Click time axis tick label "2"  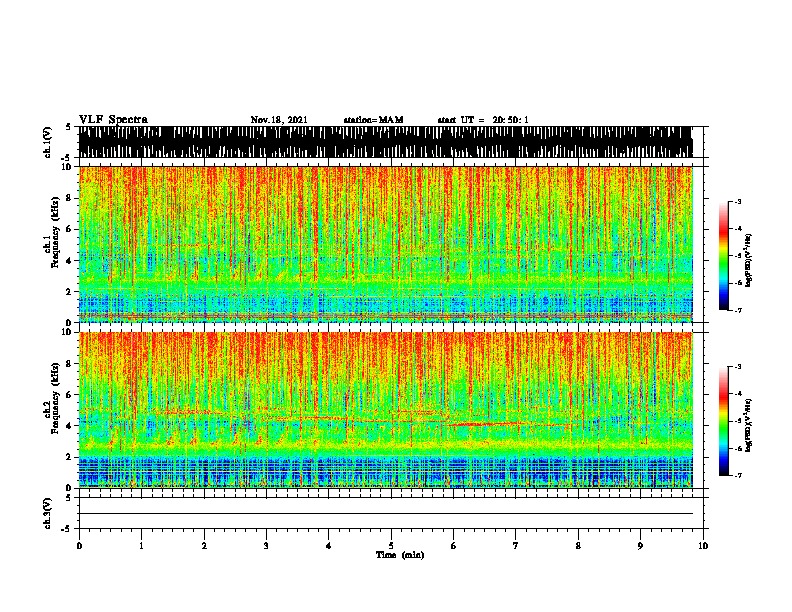click(204, 546)
